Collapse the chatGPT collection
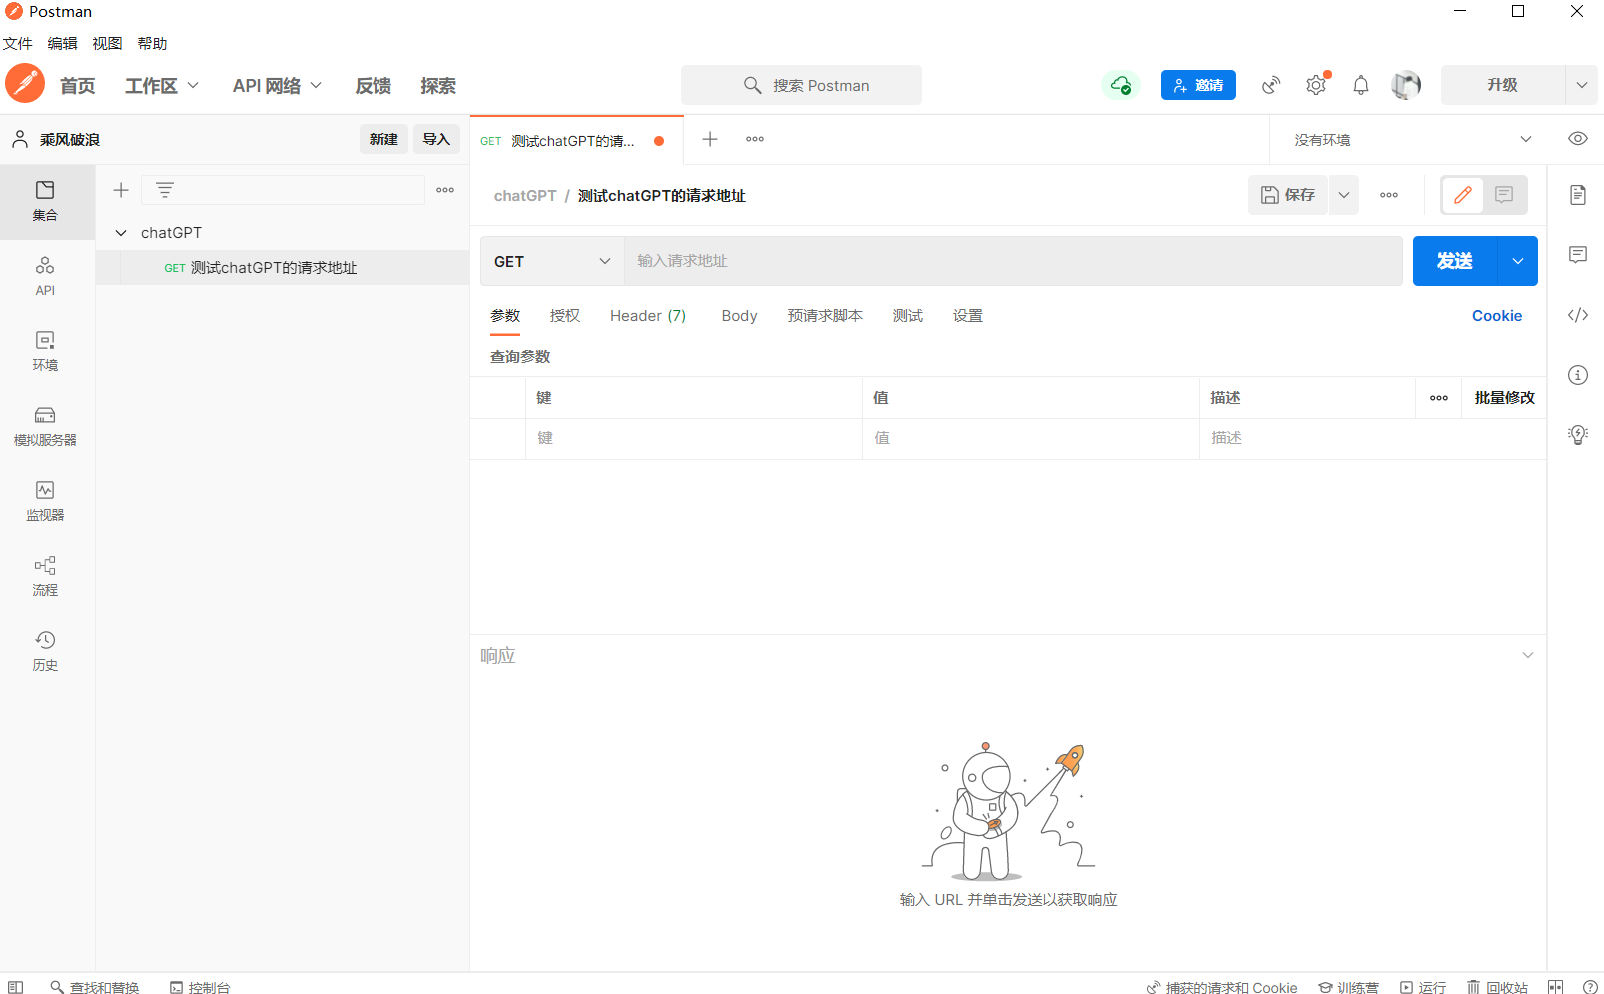The image size is (1604, 994). [x=121, y=233]
